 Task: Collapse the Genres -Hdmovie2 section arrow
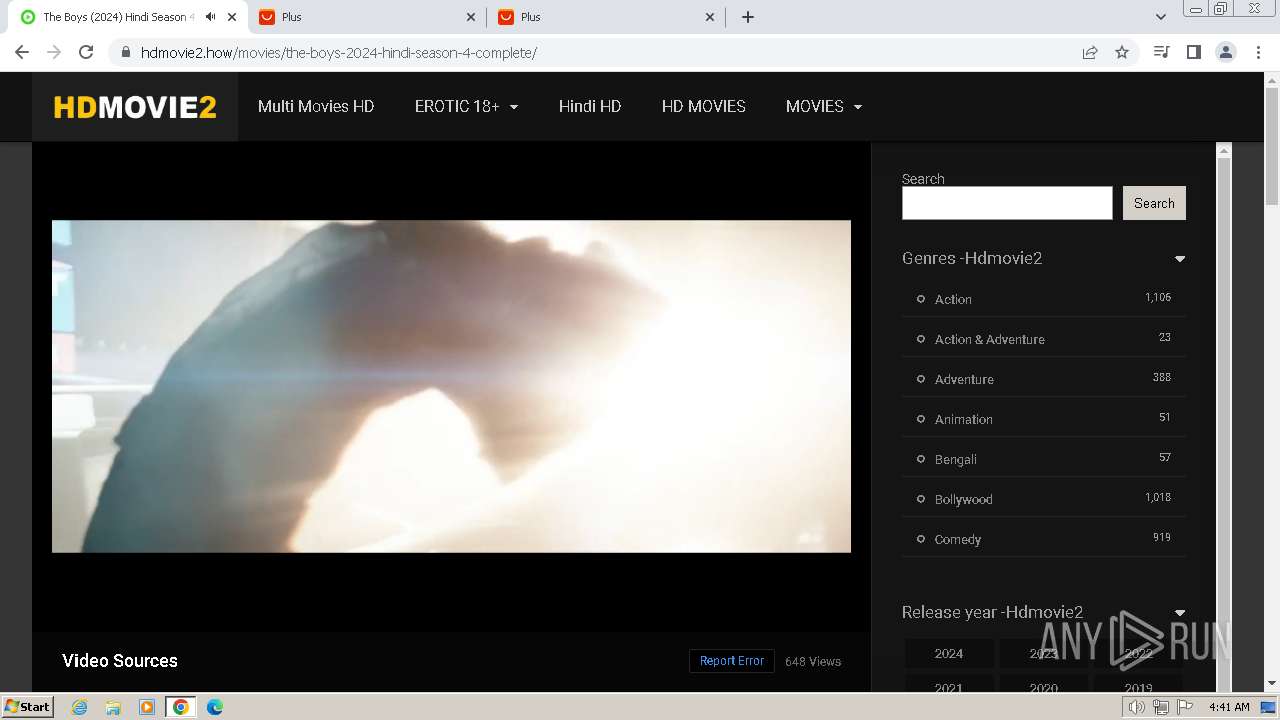[1180, 259]
